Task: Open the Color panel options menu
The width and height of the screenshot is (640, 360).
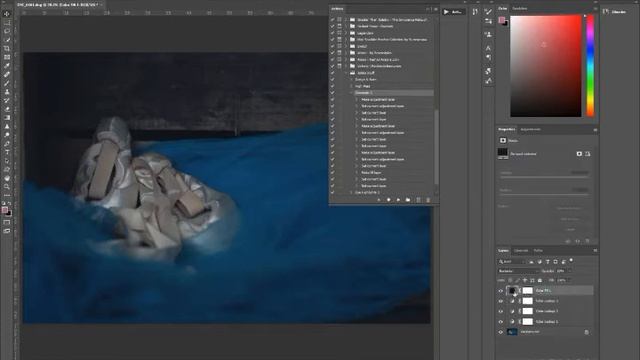Action: 595,9
